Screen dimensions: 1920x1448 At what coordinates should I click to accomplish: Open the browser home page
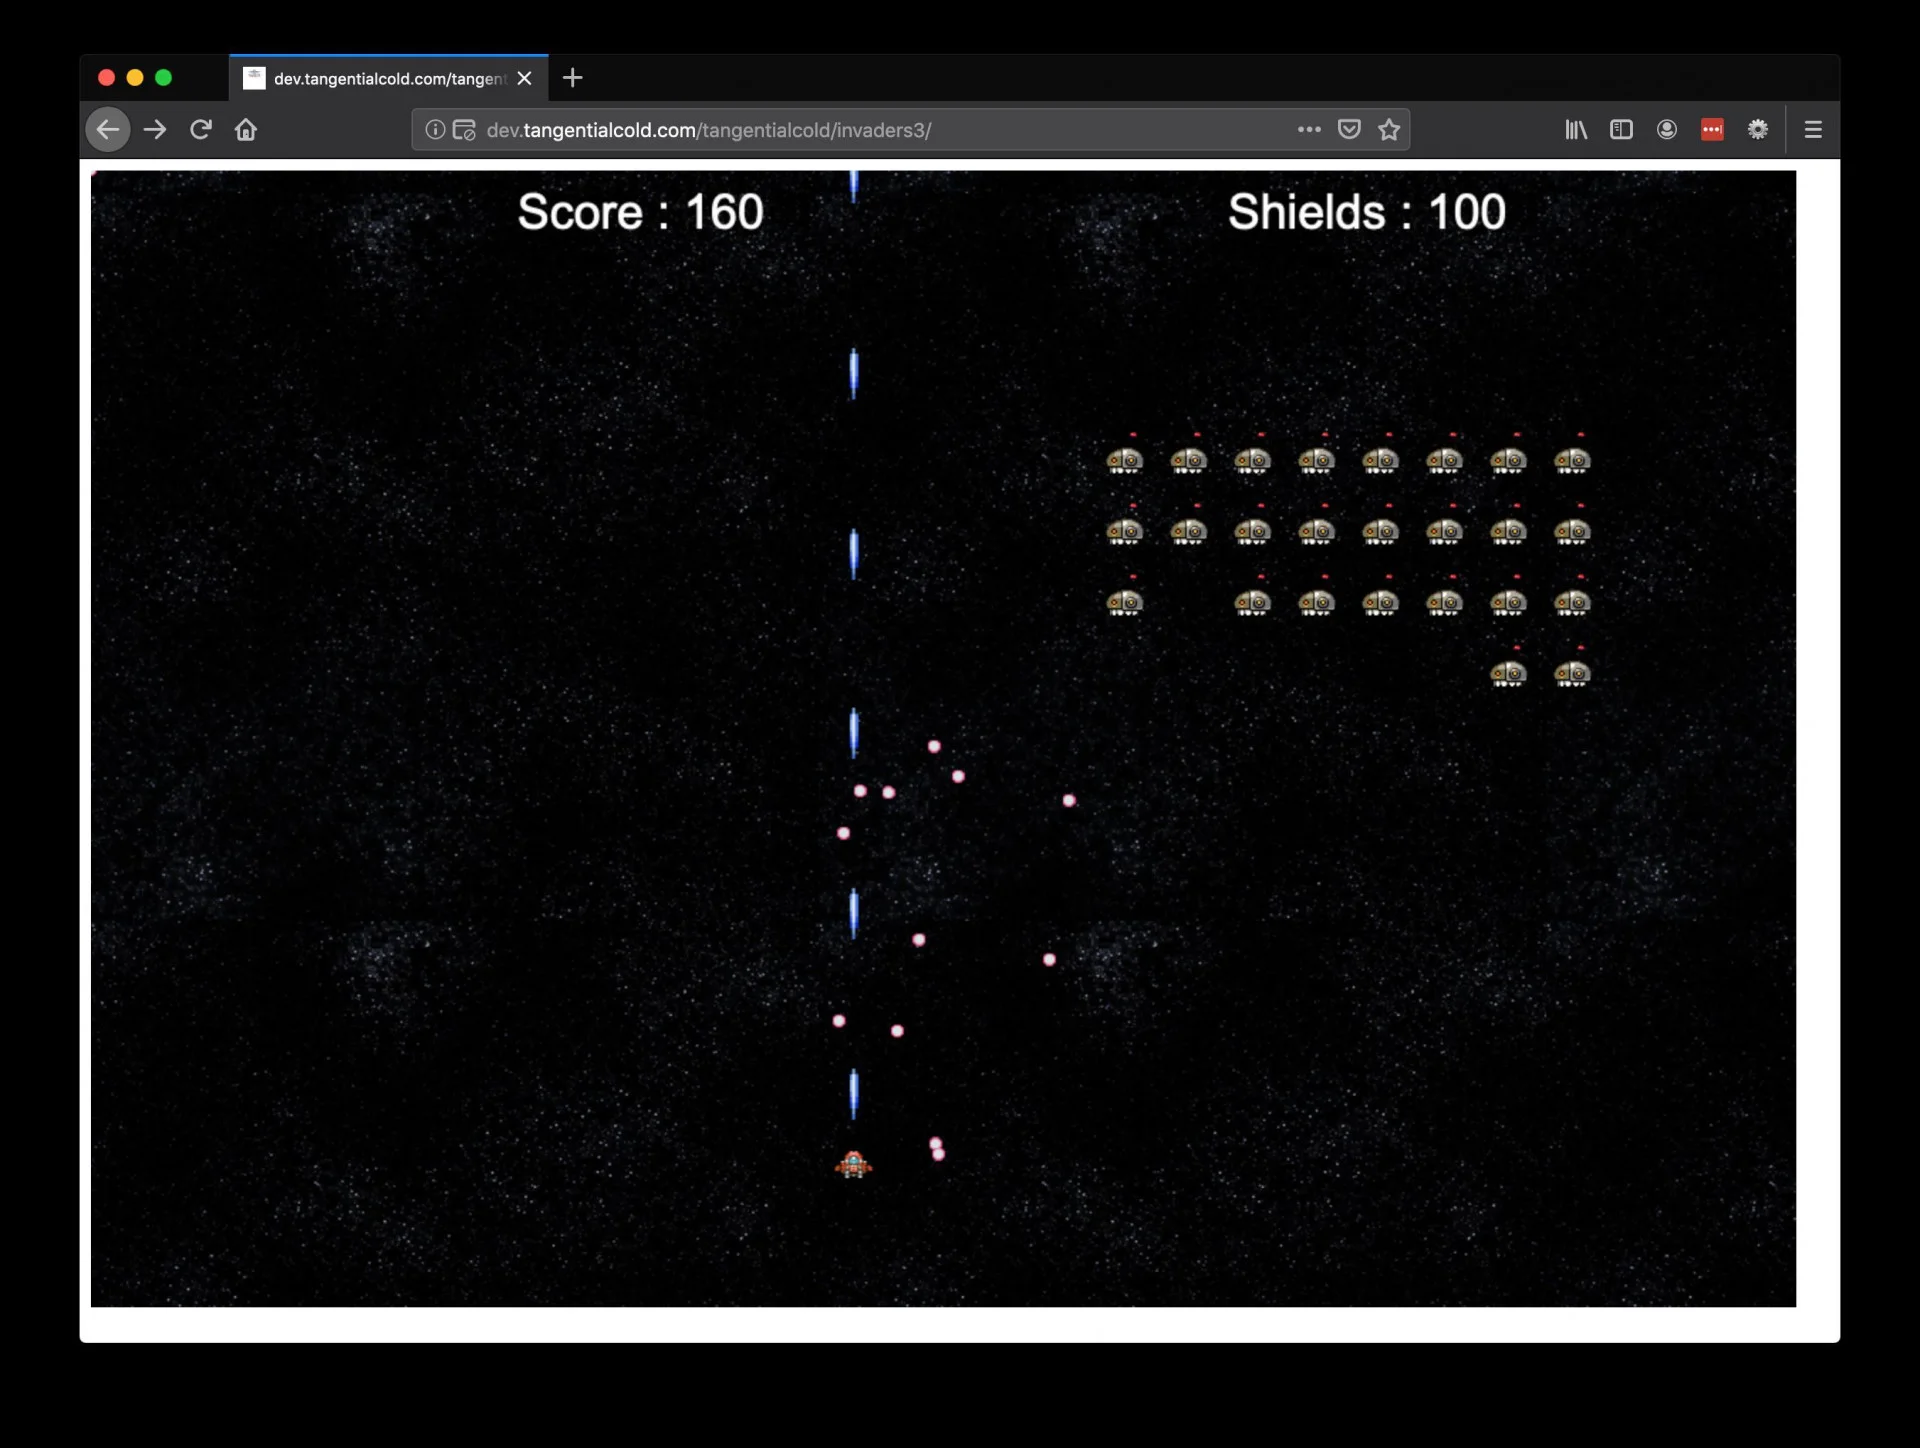click(246, 130)
